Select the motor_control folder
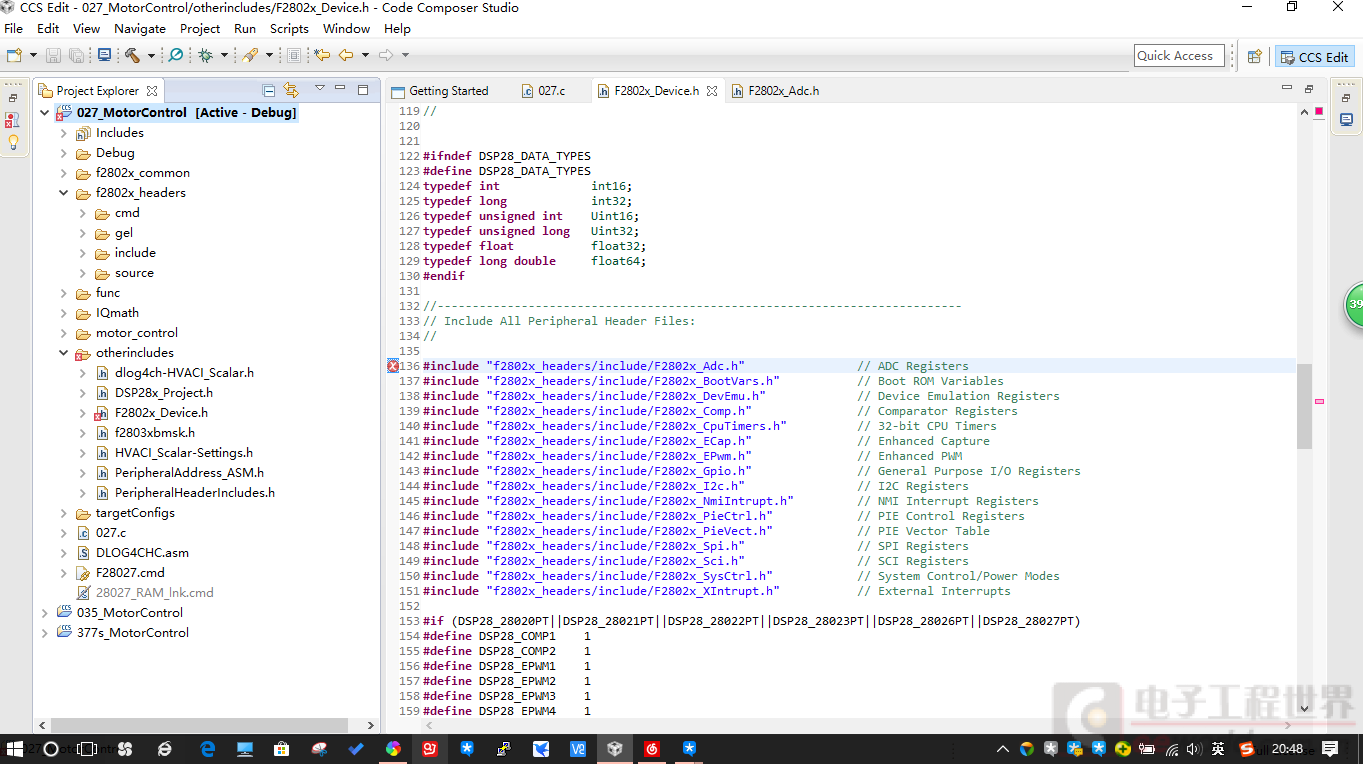 tap(137, 333)
